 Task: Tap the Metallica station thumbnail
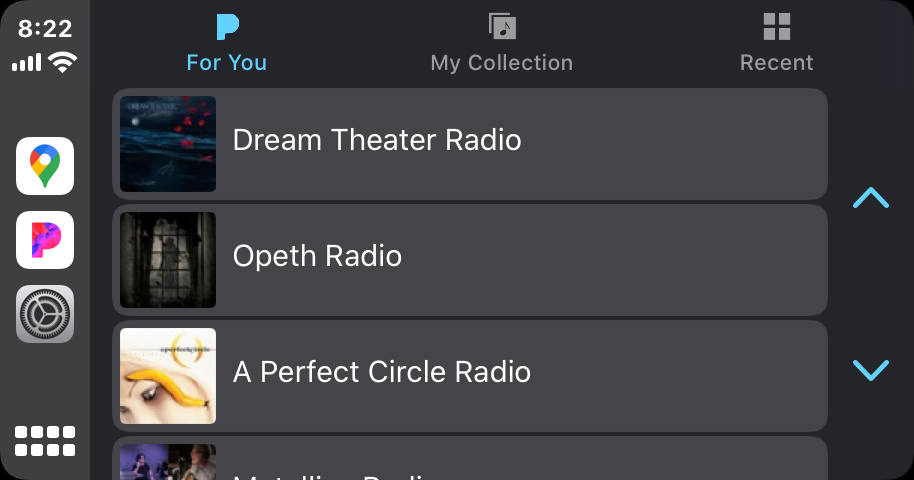[x=168, y=461]
